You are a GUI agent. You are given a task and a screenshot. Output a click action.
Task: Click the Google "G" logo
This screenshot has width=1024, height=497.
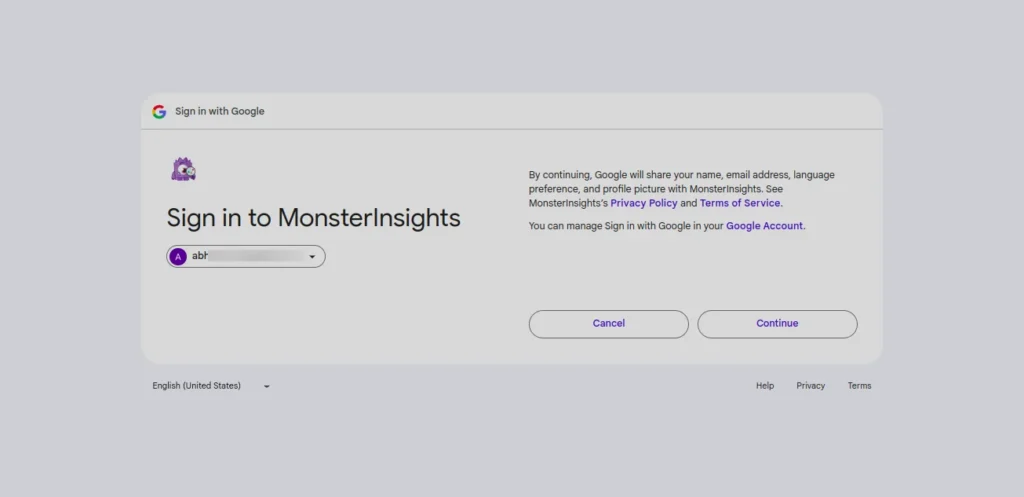tap(159, 112)
